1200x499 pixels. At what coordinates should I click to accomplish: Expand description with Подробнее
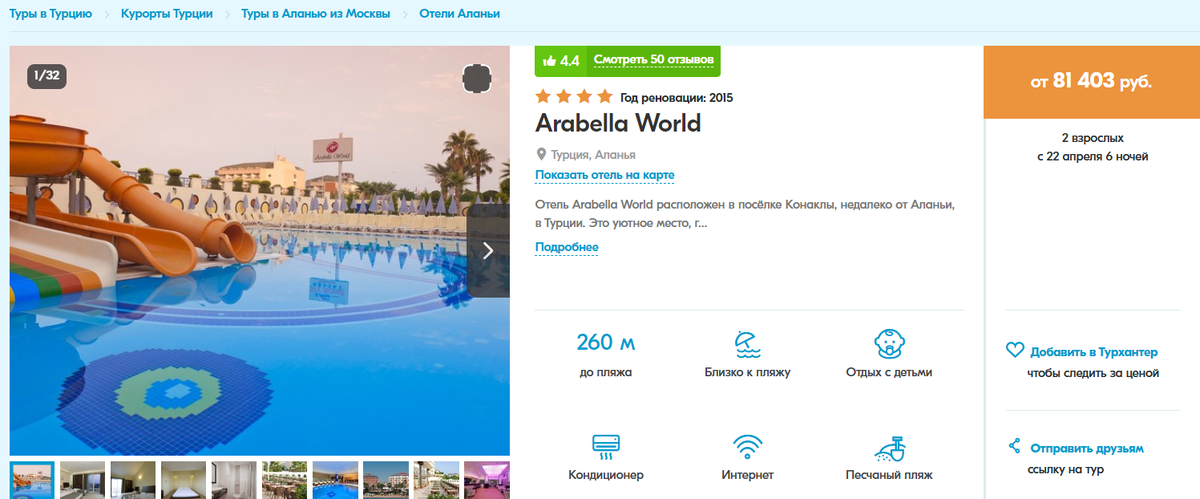click(x=567, y=247)
